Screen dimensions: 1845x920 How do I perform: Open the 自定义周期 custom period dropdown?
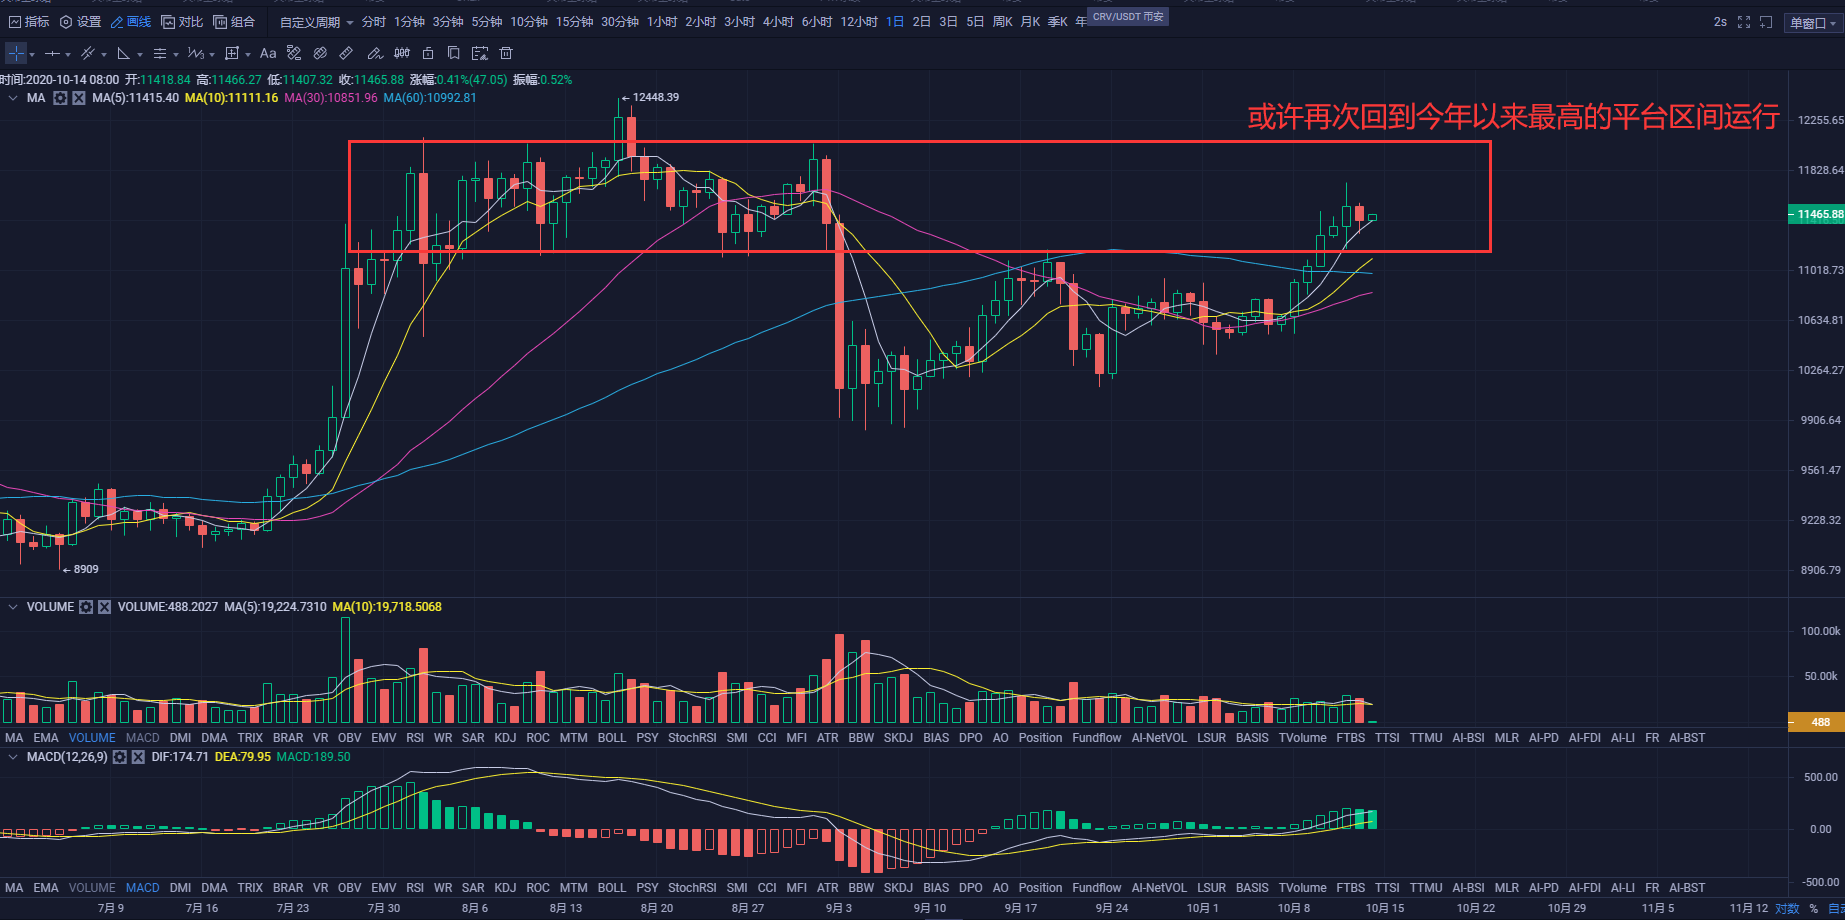[316, 22]
